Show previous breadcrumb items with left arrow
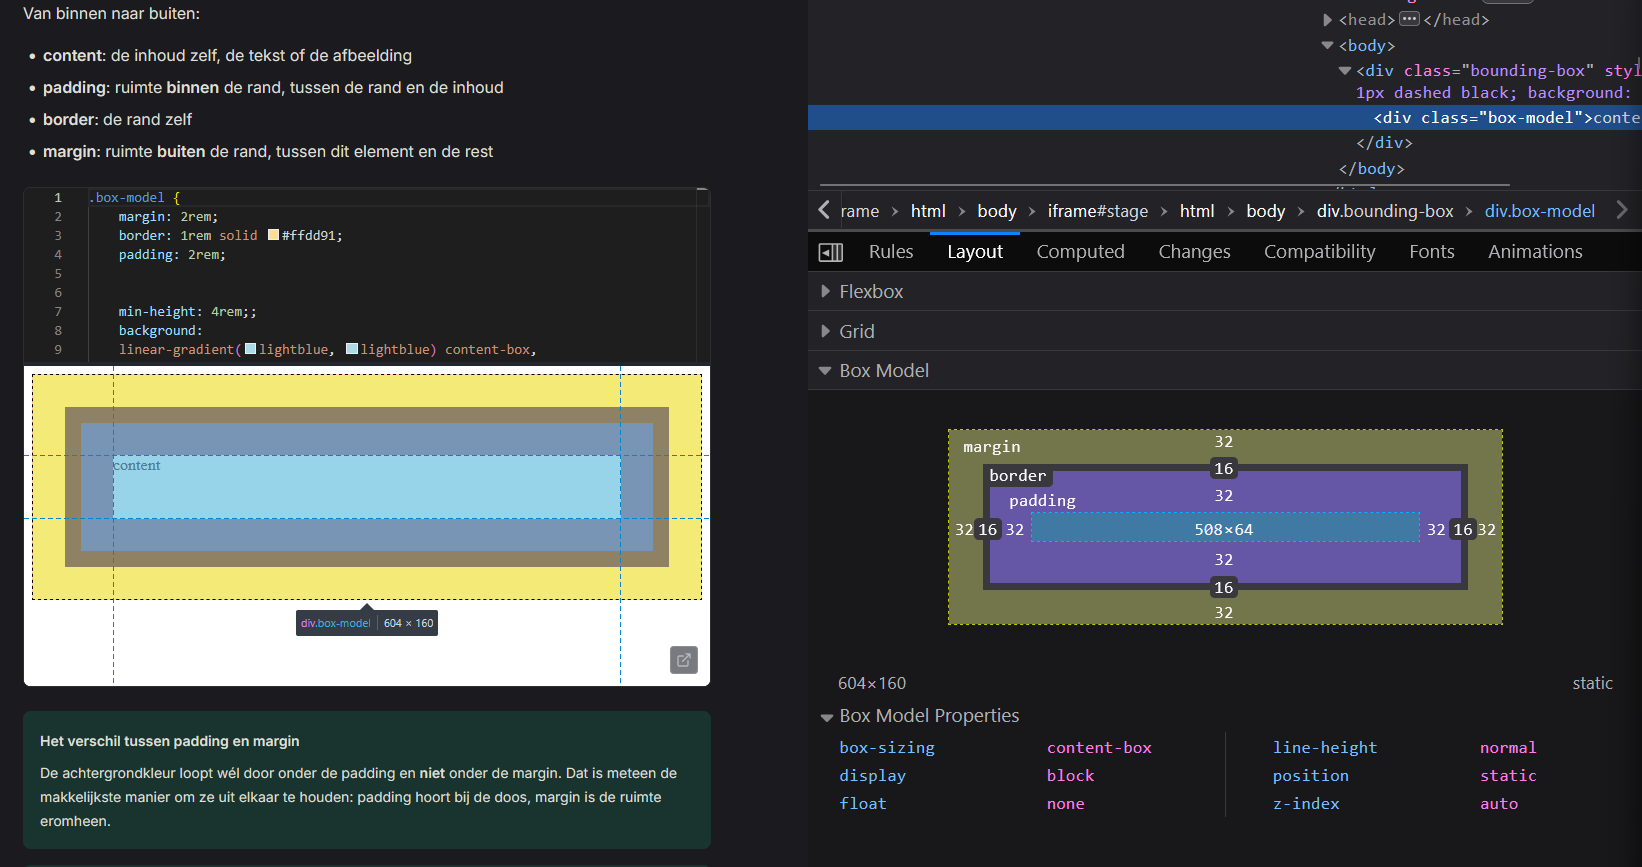 point(824,210)
